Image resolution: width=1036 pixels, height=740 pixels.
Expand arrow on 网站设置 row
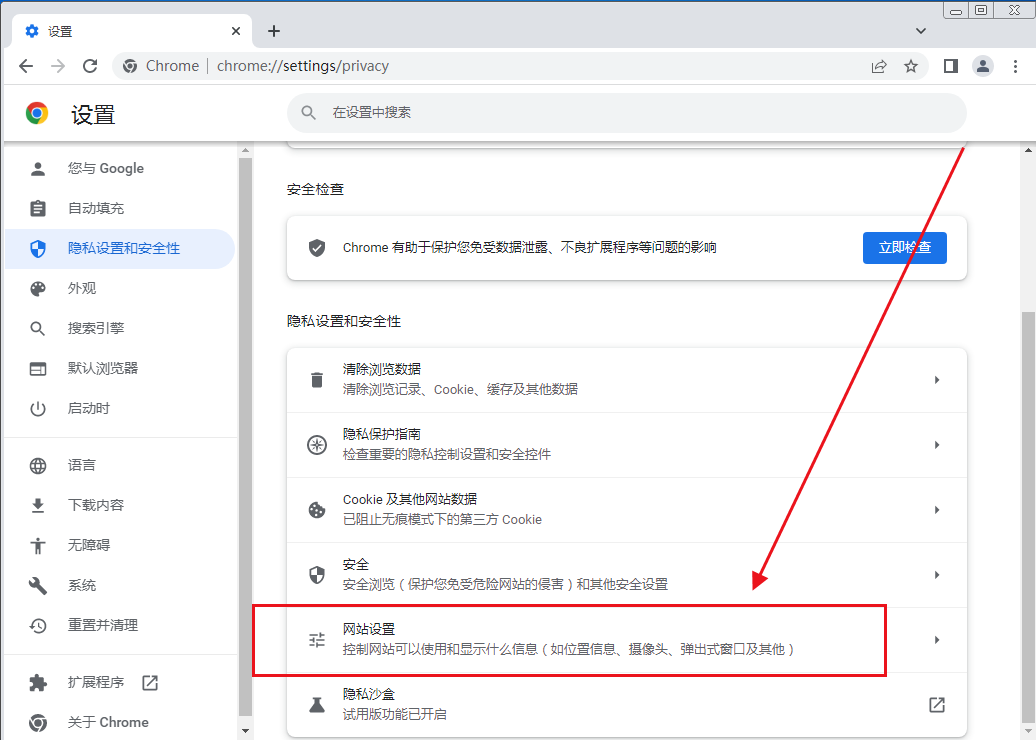[x=937, y=640]
